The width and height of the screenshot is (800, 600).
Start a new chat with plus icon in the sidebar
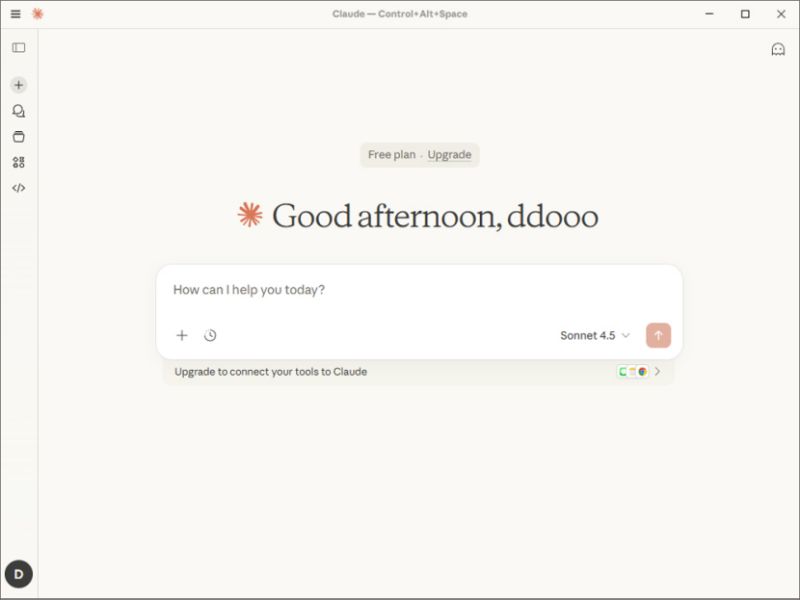19,85
